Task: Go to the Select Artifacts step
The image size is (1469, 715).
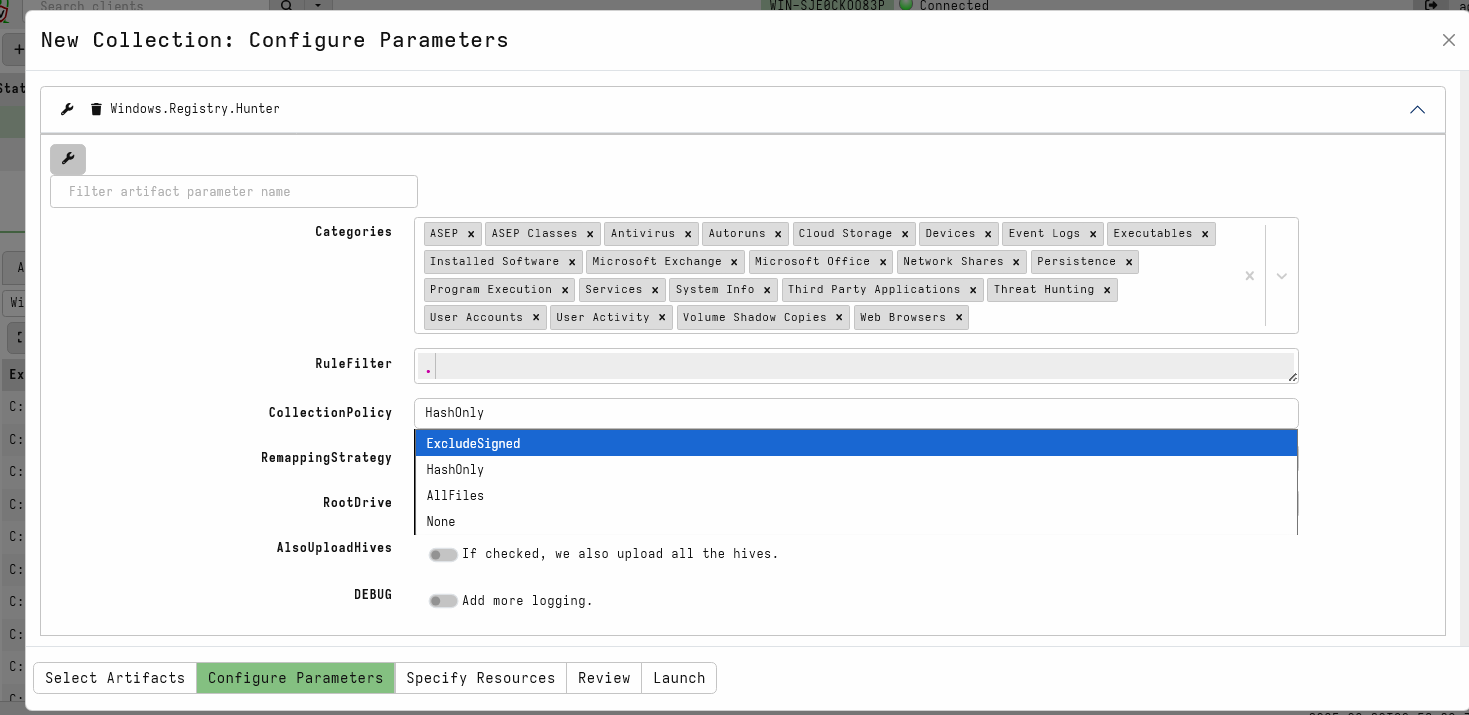Action: [115, 678]
